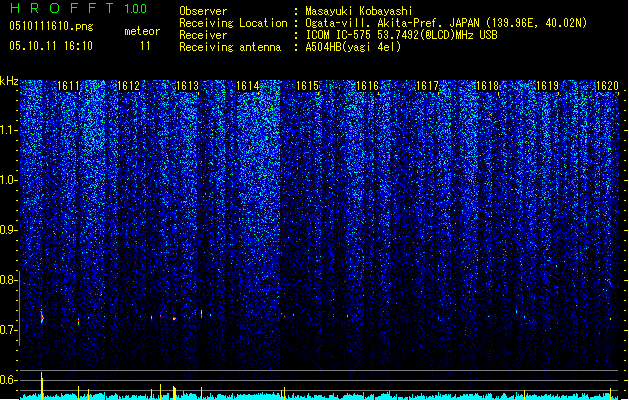This screenshot has height=400, width=629.
Task: Click the 1615 time marker
Action: [308, 86]
